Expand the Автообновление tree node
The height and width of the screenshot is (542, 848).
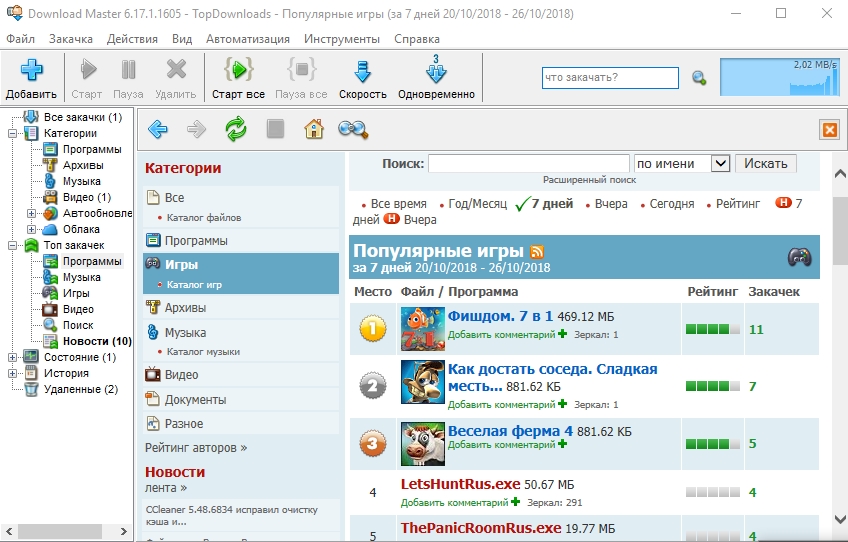(x=31, y=213)
